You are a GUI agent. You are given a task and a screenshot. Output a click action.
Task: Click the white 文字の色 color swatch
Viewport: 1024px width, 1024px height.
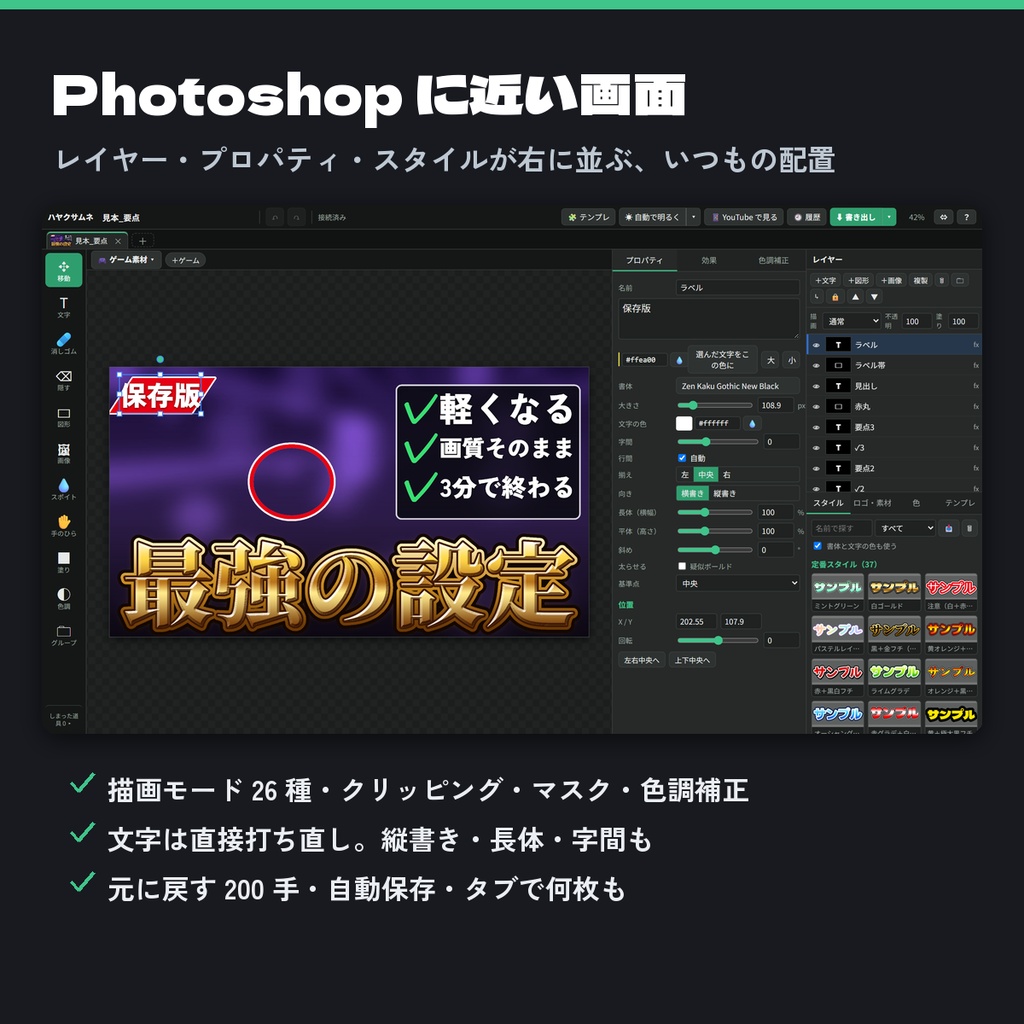684,423
